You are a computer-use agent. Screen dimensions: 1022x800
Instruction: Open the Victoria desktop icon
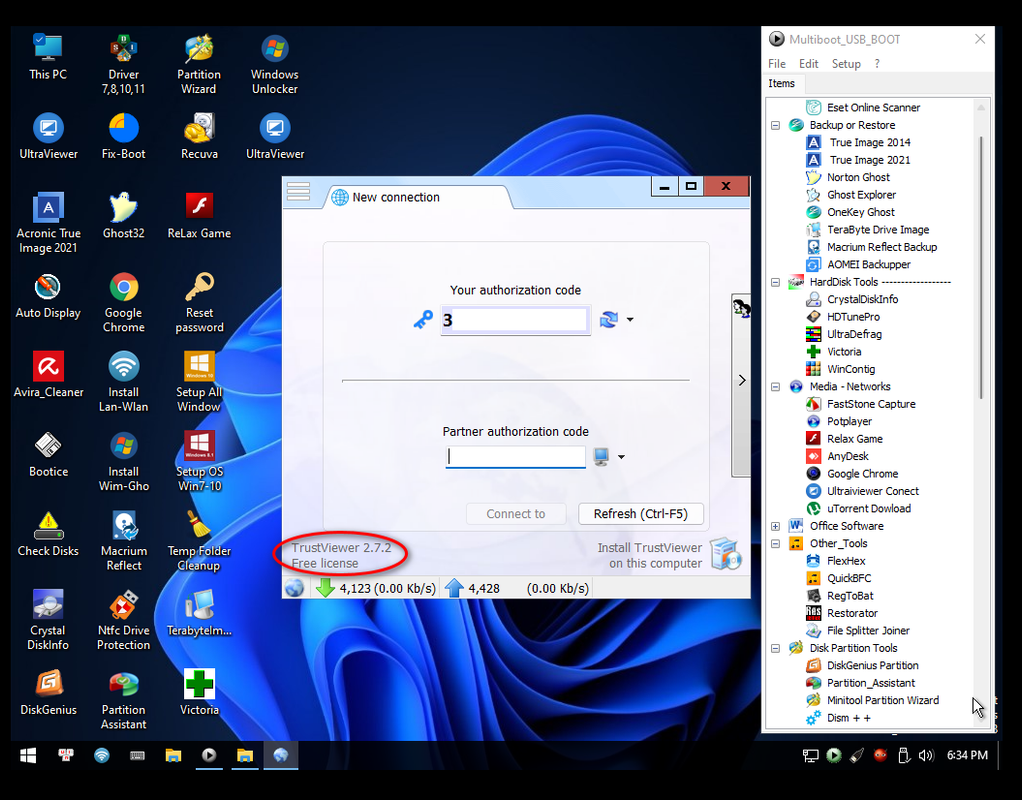click(199, 692)
